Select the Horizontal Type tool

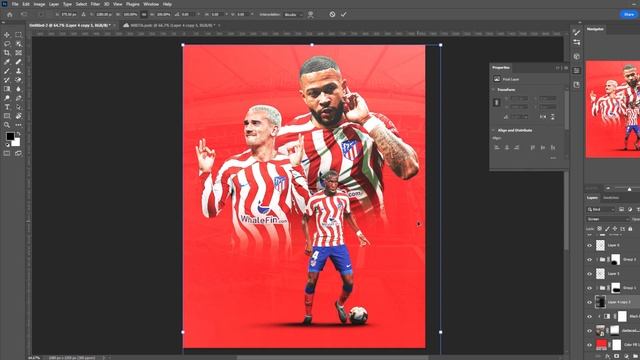click(7, 107)
